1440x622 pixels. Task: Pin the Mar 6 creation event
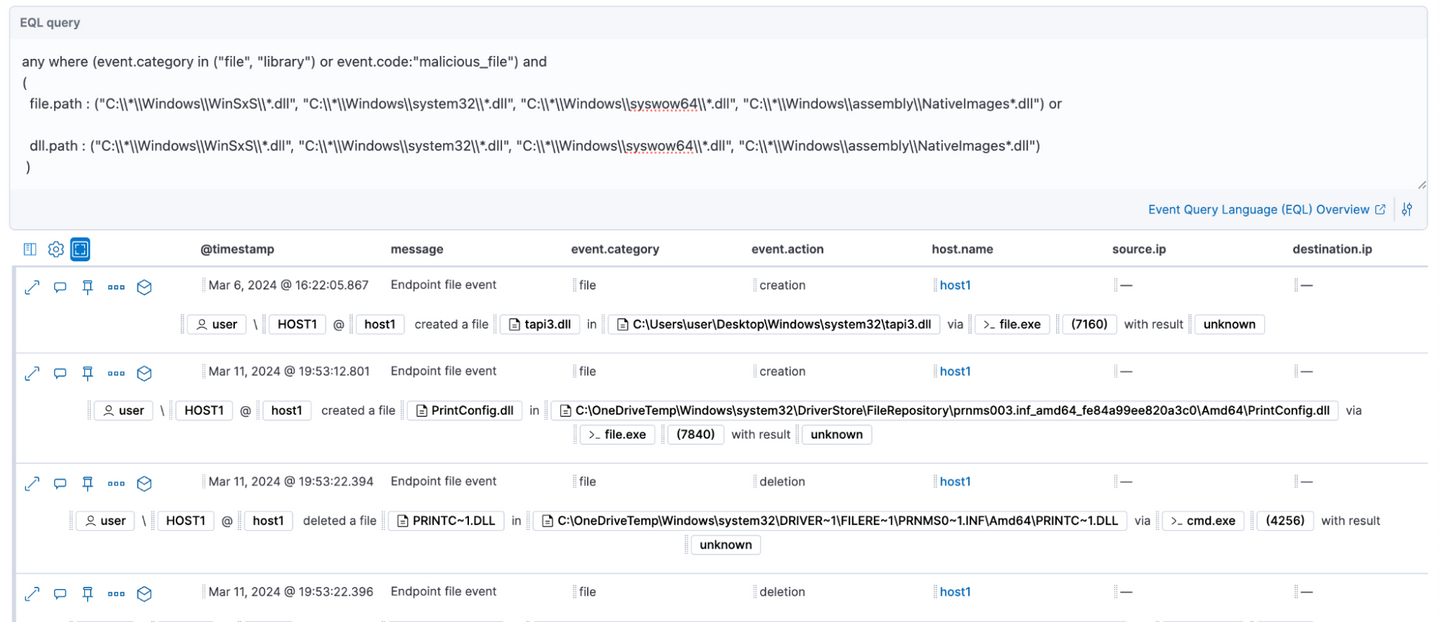click(88, 287)
